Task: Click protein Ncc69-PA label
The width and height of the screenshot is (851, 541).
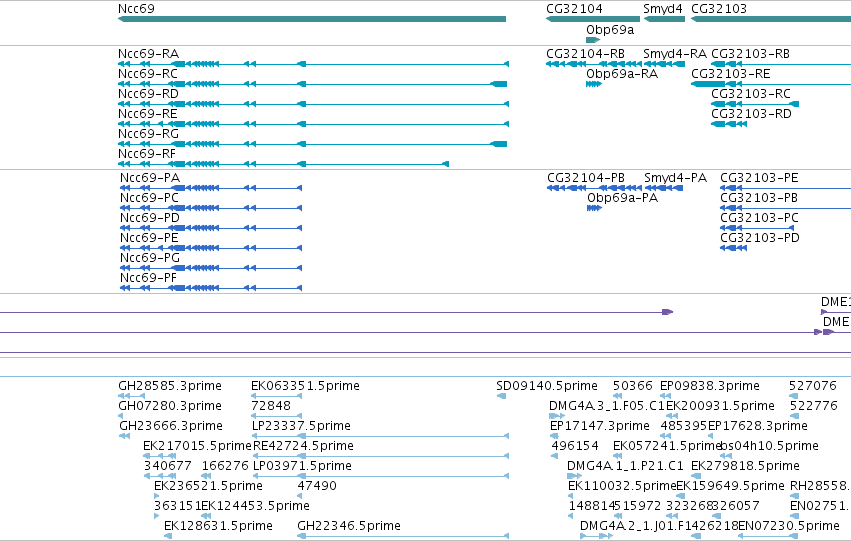Action: click(150, 178)
